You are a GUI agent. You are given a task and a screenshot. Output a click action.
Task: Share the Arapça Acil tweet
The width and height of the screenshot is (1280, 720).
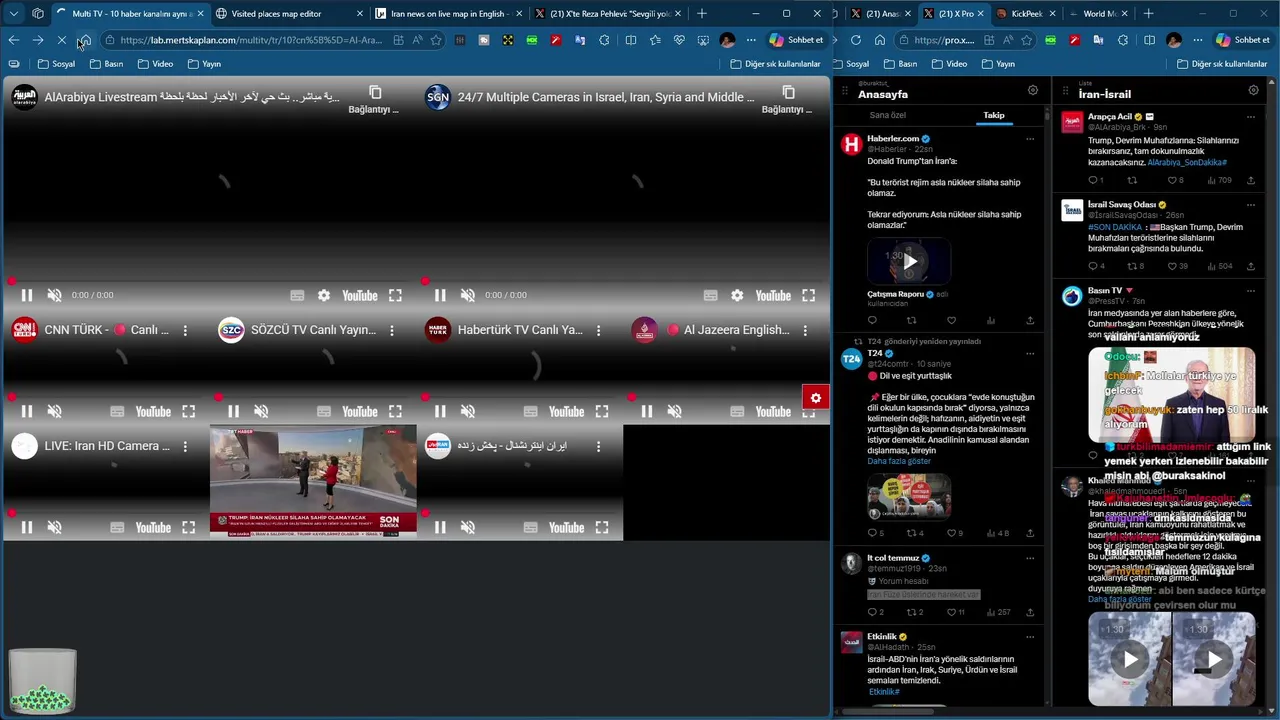point(1250,180)
